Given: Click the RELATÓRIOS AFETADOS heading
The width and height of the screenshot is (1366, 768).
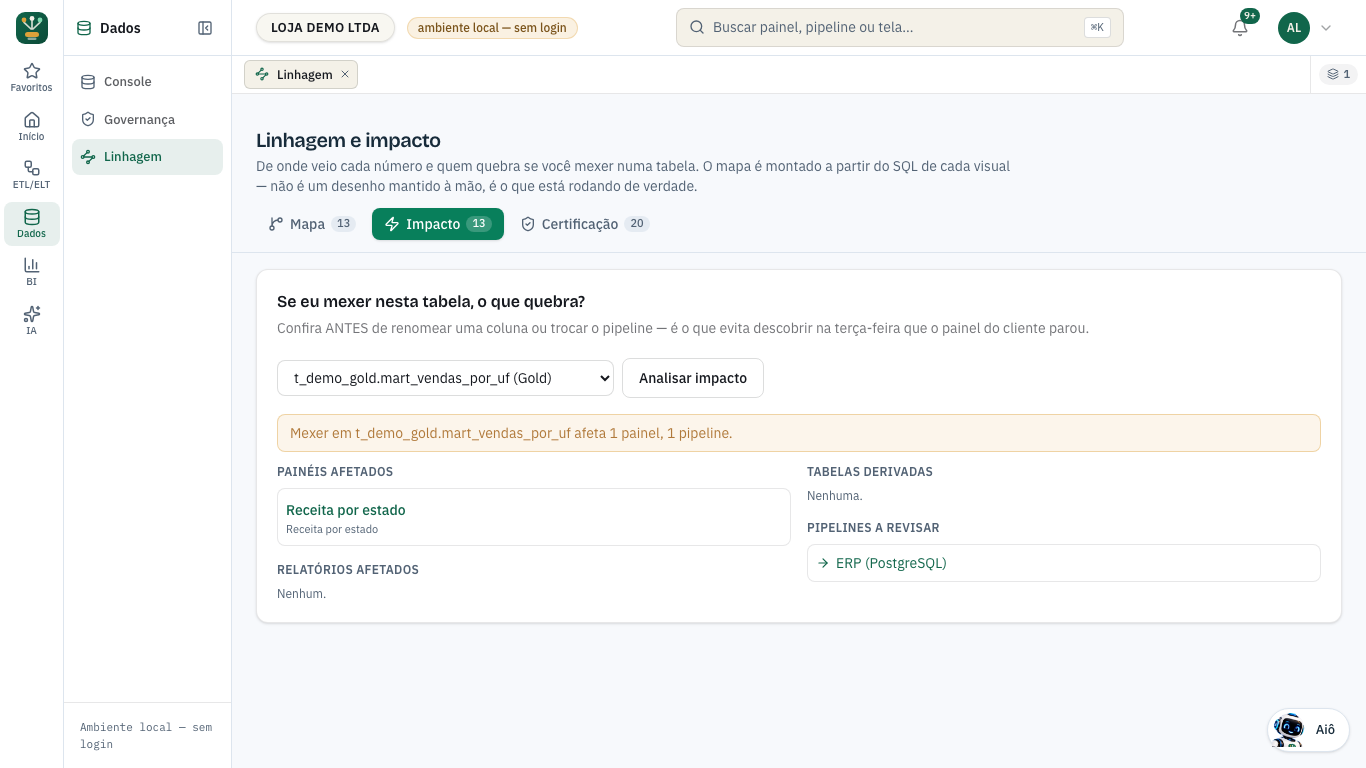Looking at the screenshot, I should [x=348, y=570].
